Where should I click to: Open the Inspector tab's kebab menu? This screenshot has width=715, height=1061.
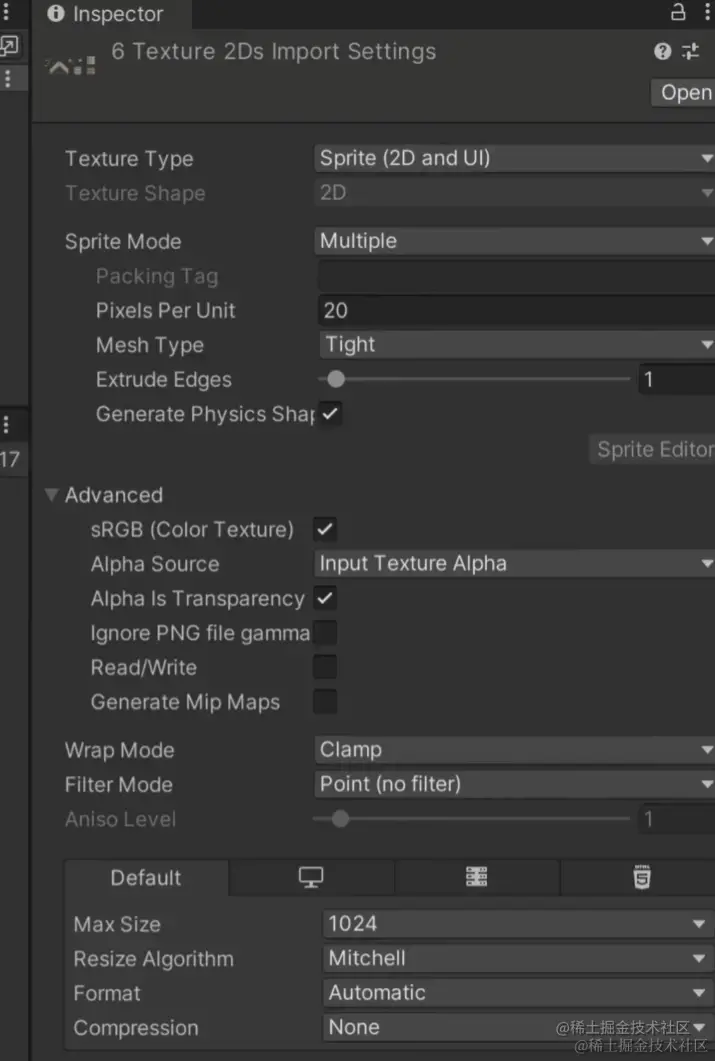coord(708,12)
